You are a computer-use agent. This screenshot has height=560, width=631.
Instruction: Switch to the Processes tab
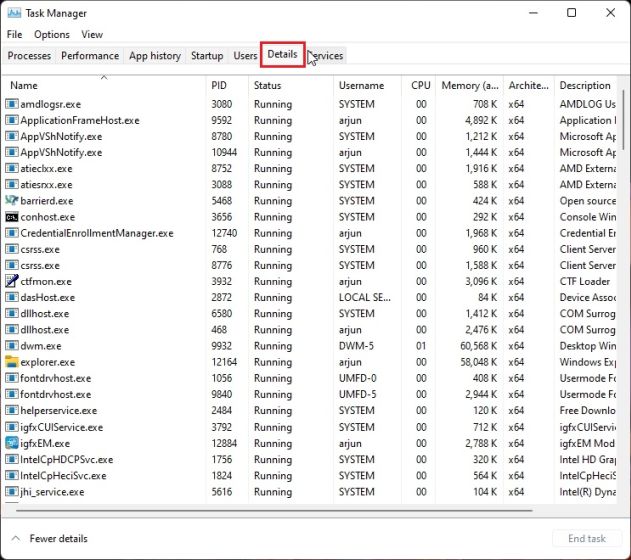pos(29,56)
